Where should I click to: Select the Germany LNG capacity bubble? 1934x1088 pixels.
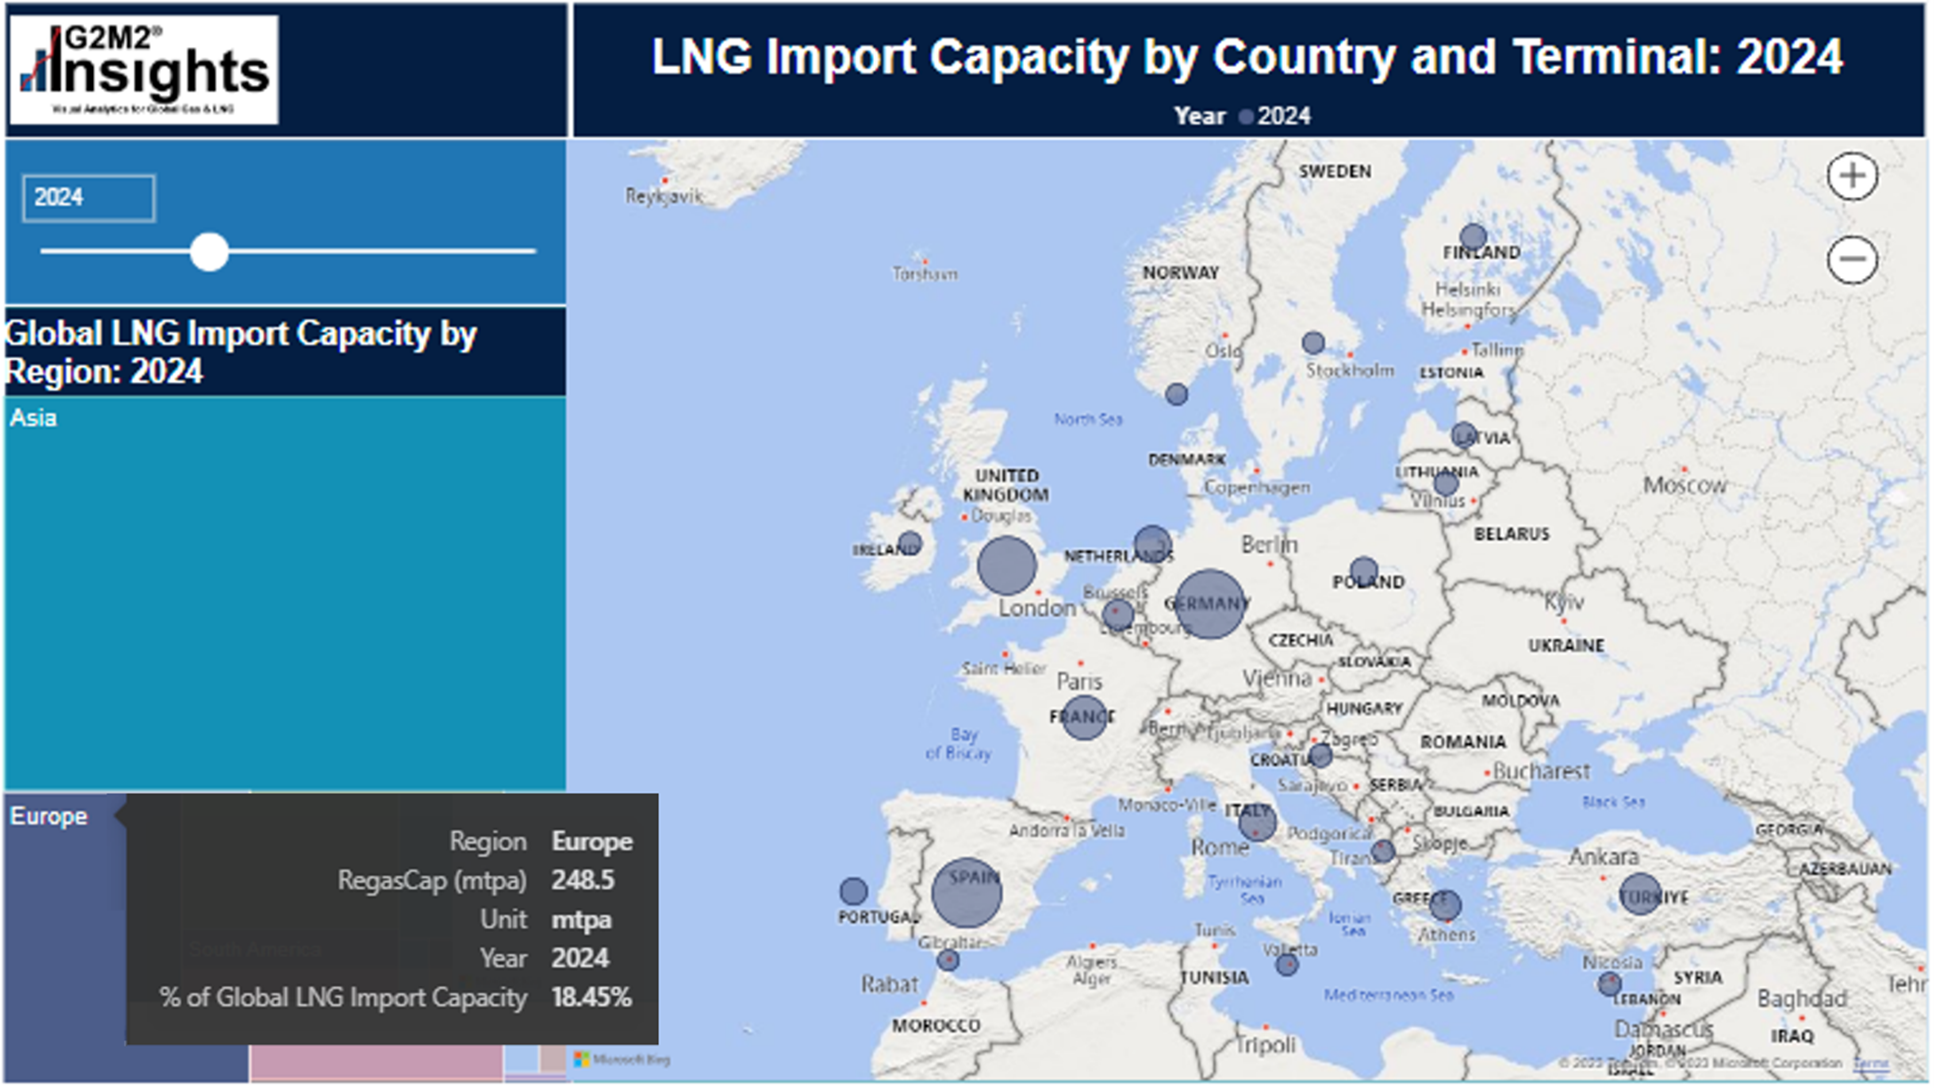[1211, 603]
